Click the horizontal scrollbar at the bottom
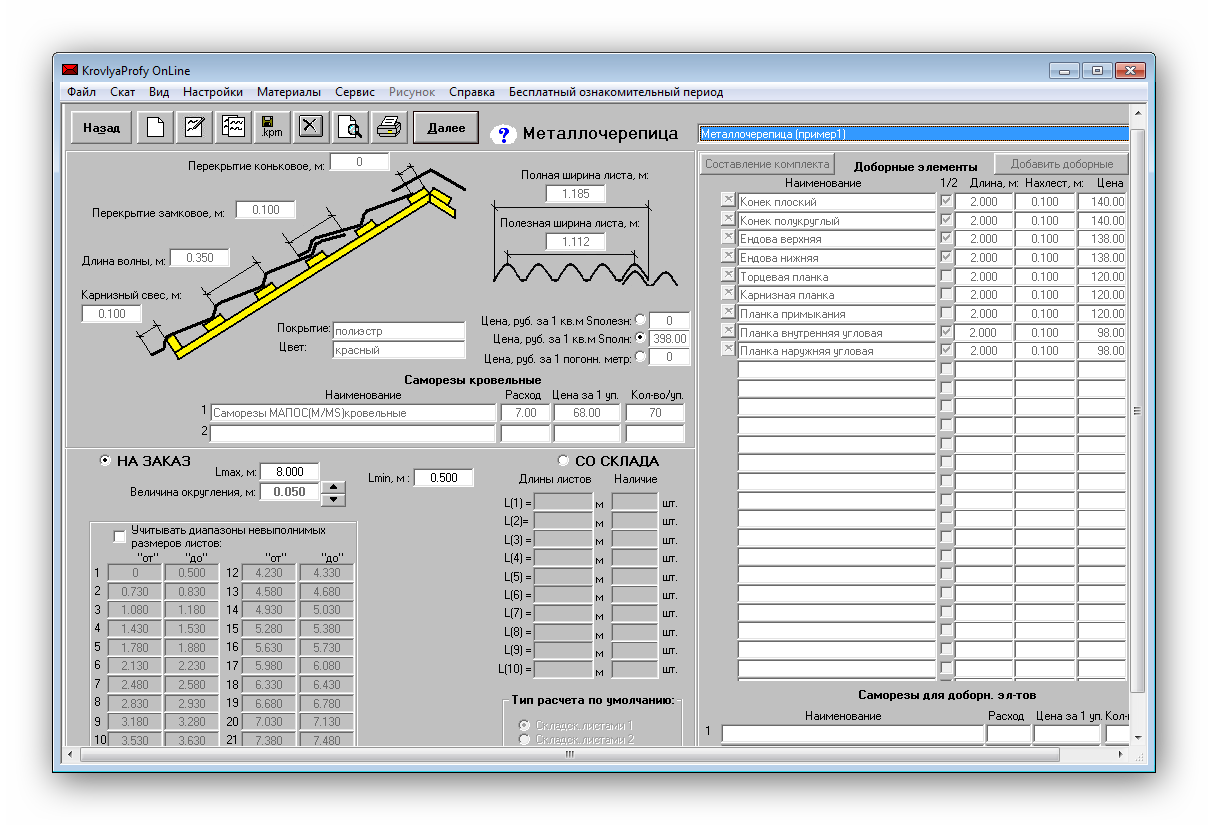 568,755
